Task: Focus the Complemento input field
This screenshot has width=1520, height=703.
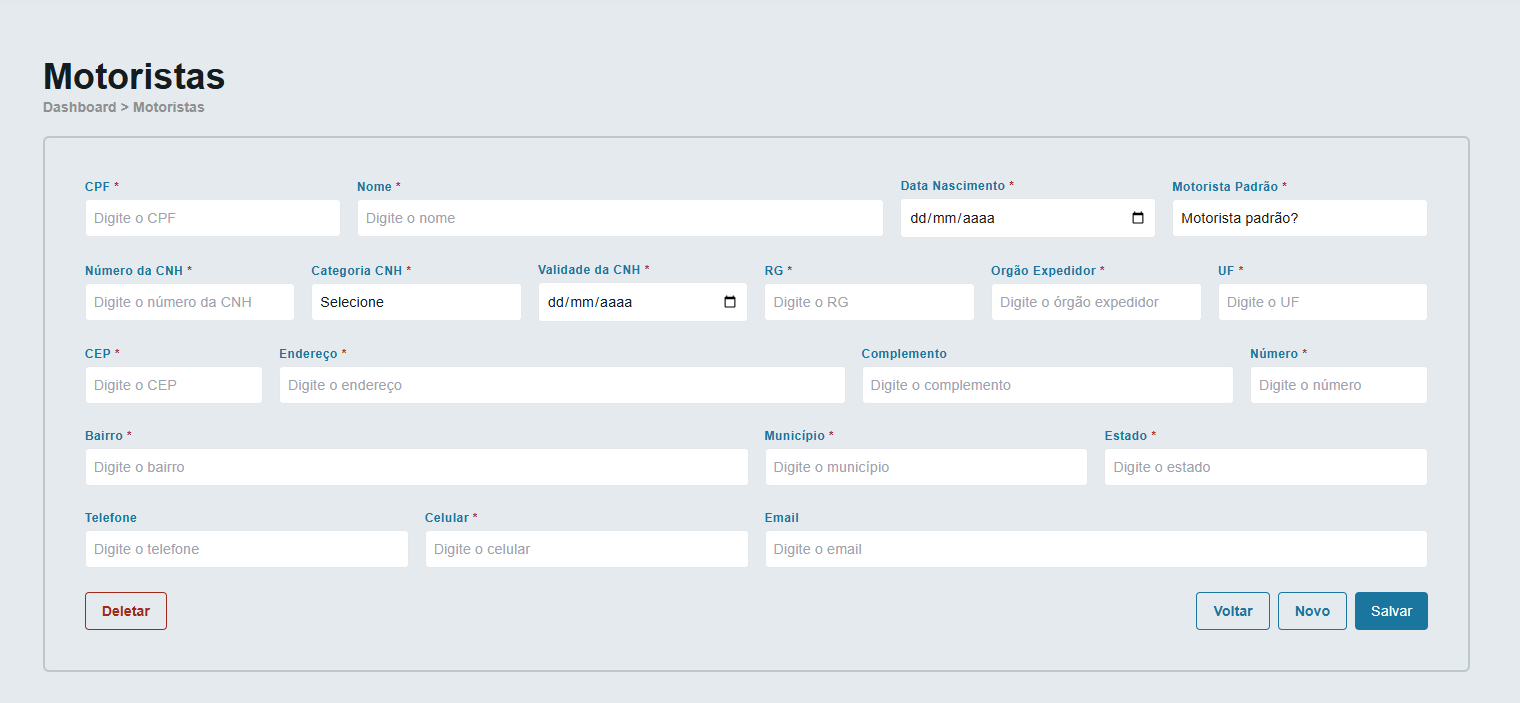Action: 1047,385
